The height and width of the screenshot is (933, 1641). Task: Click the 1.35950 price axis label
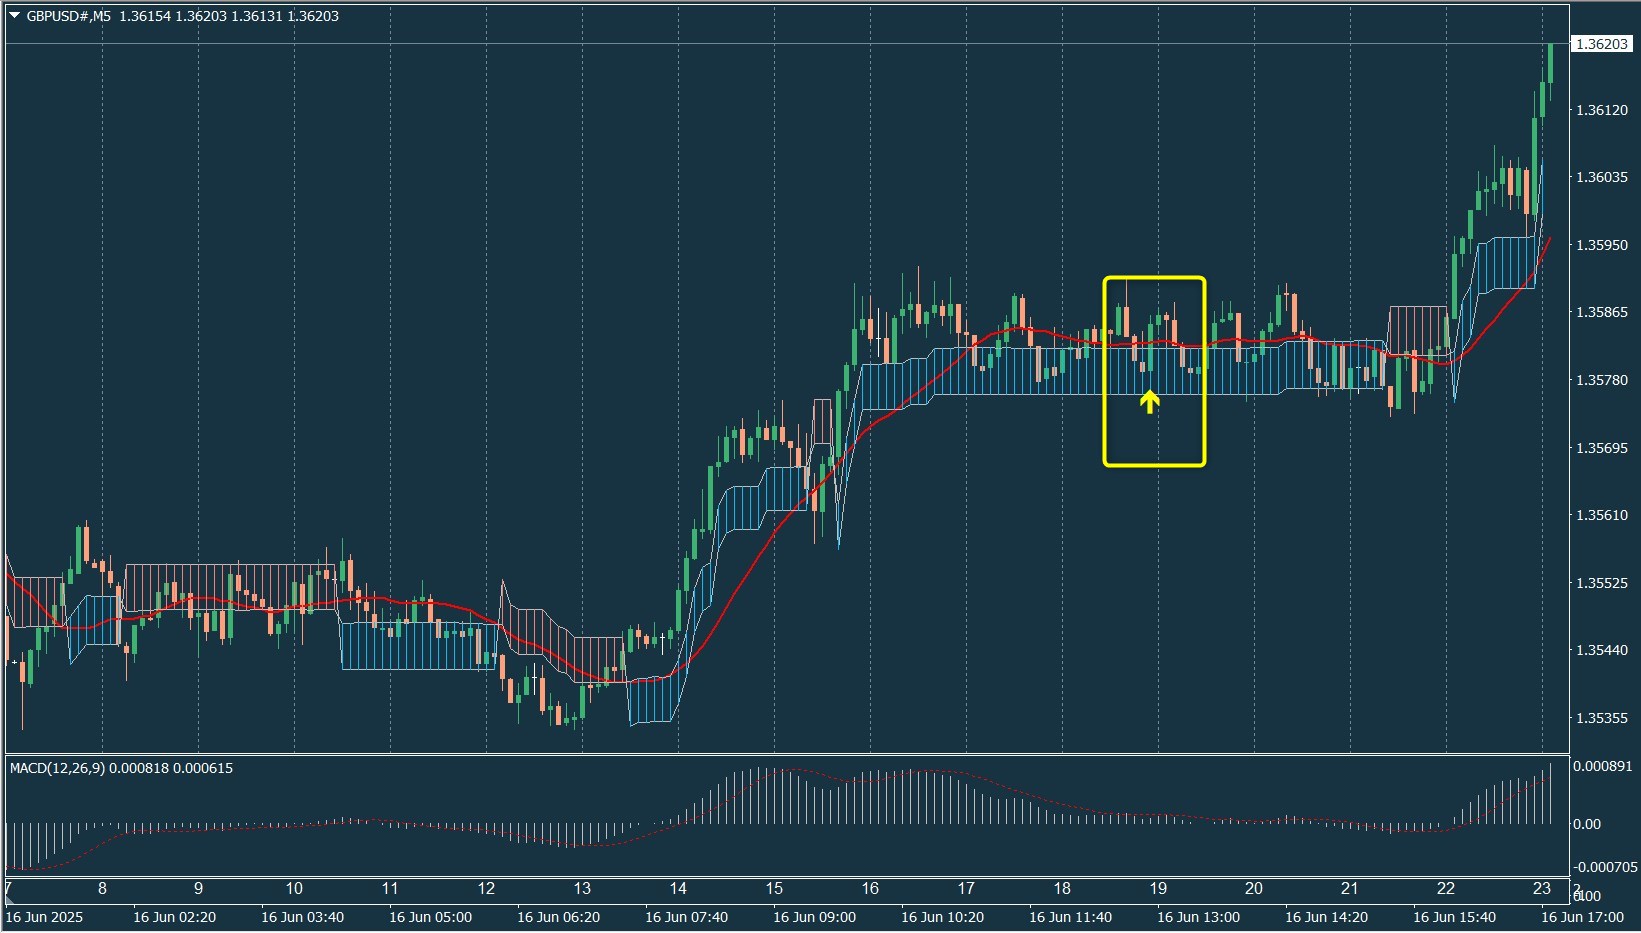(x=1602, y=245)
